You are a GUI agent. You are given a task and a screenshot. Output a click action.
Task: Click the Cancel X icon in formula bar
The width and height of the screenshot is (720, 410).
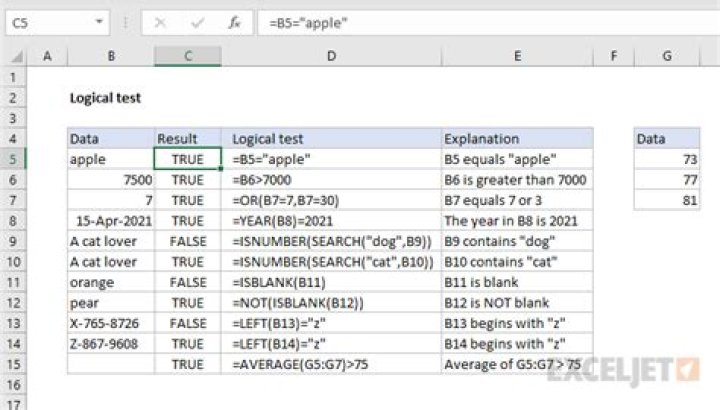(163, 21)
